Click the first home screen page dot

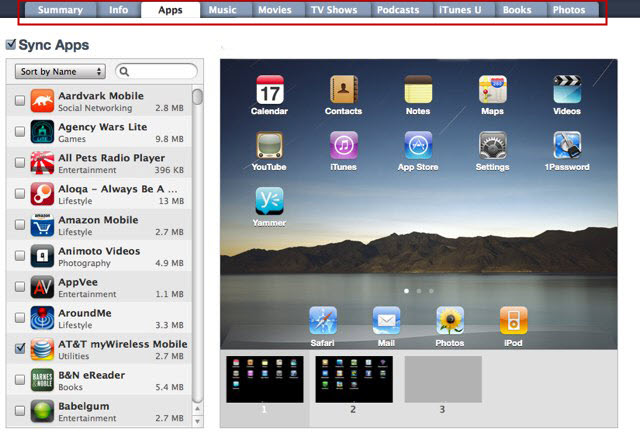(407, 291)
